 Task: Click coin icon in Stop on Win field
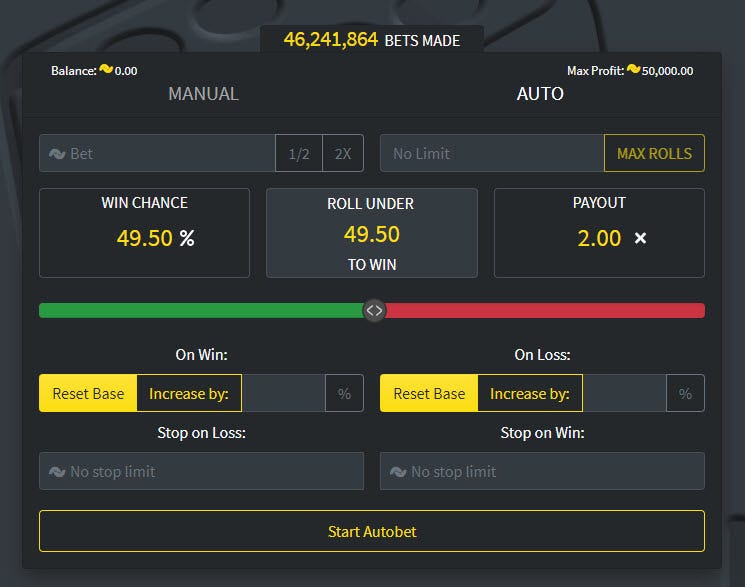(398, 472)
